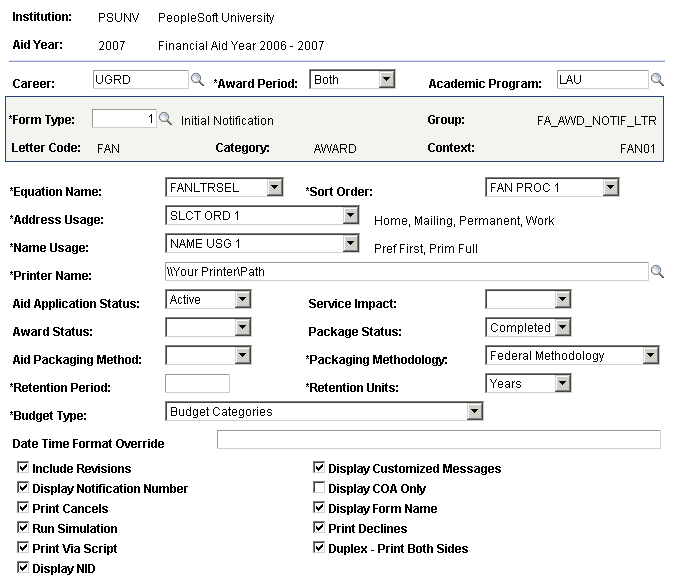Screen dimensions: 678x580
Task: Click Home, Mailing, Permanent, Work text
Action: [x=464, y=221]
